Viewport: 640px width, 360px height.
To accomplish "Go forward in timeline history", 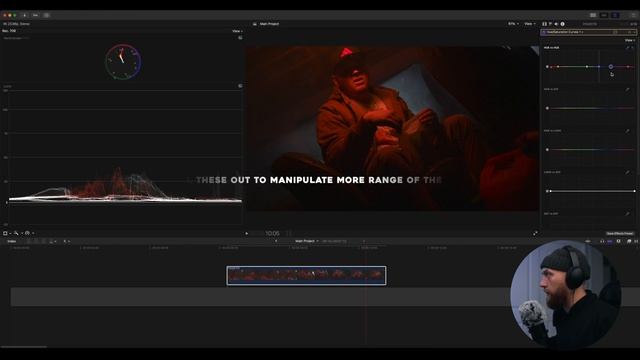I will click(x=364, y=241).
